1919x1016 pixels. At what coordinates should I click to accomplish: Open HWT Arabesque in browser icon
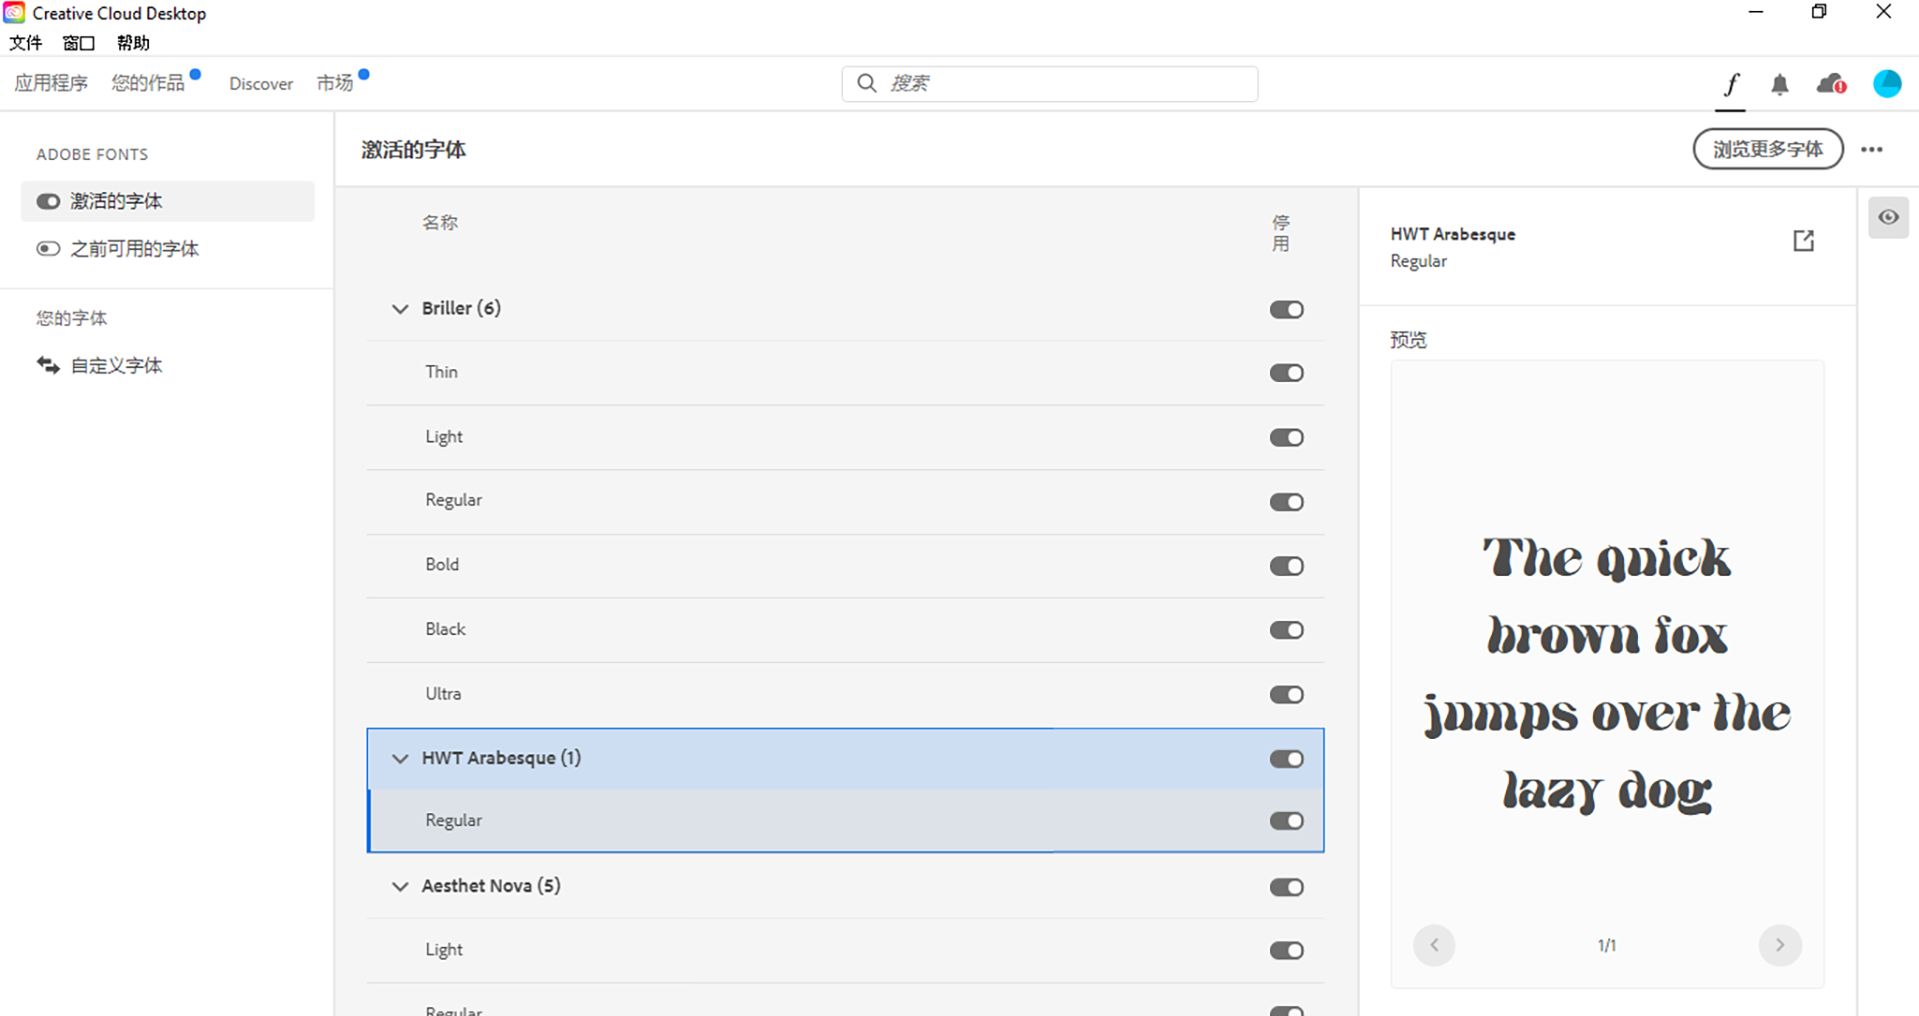1803,241
